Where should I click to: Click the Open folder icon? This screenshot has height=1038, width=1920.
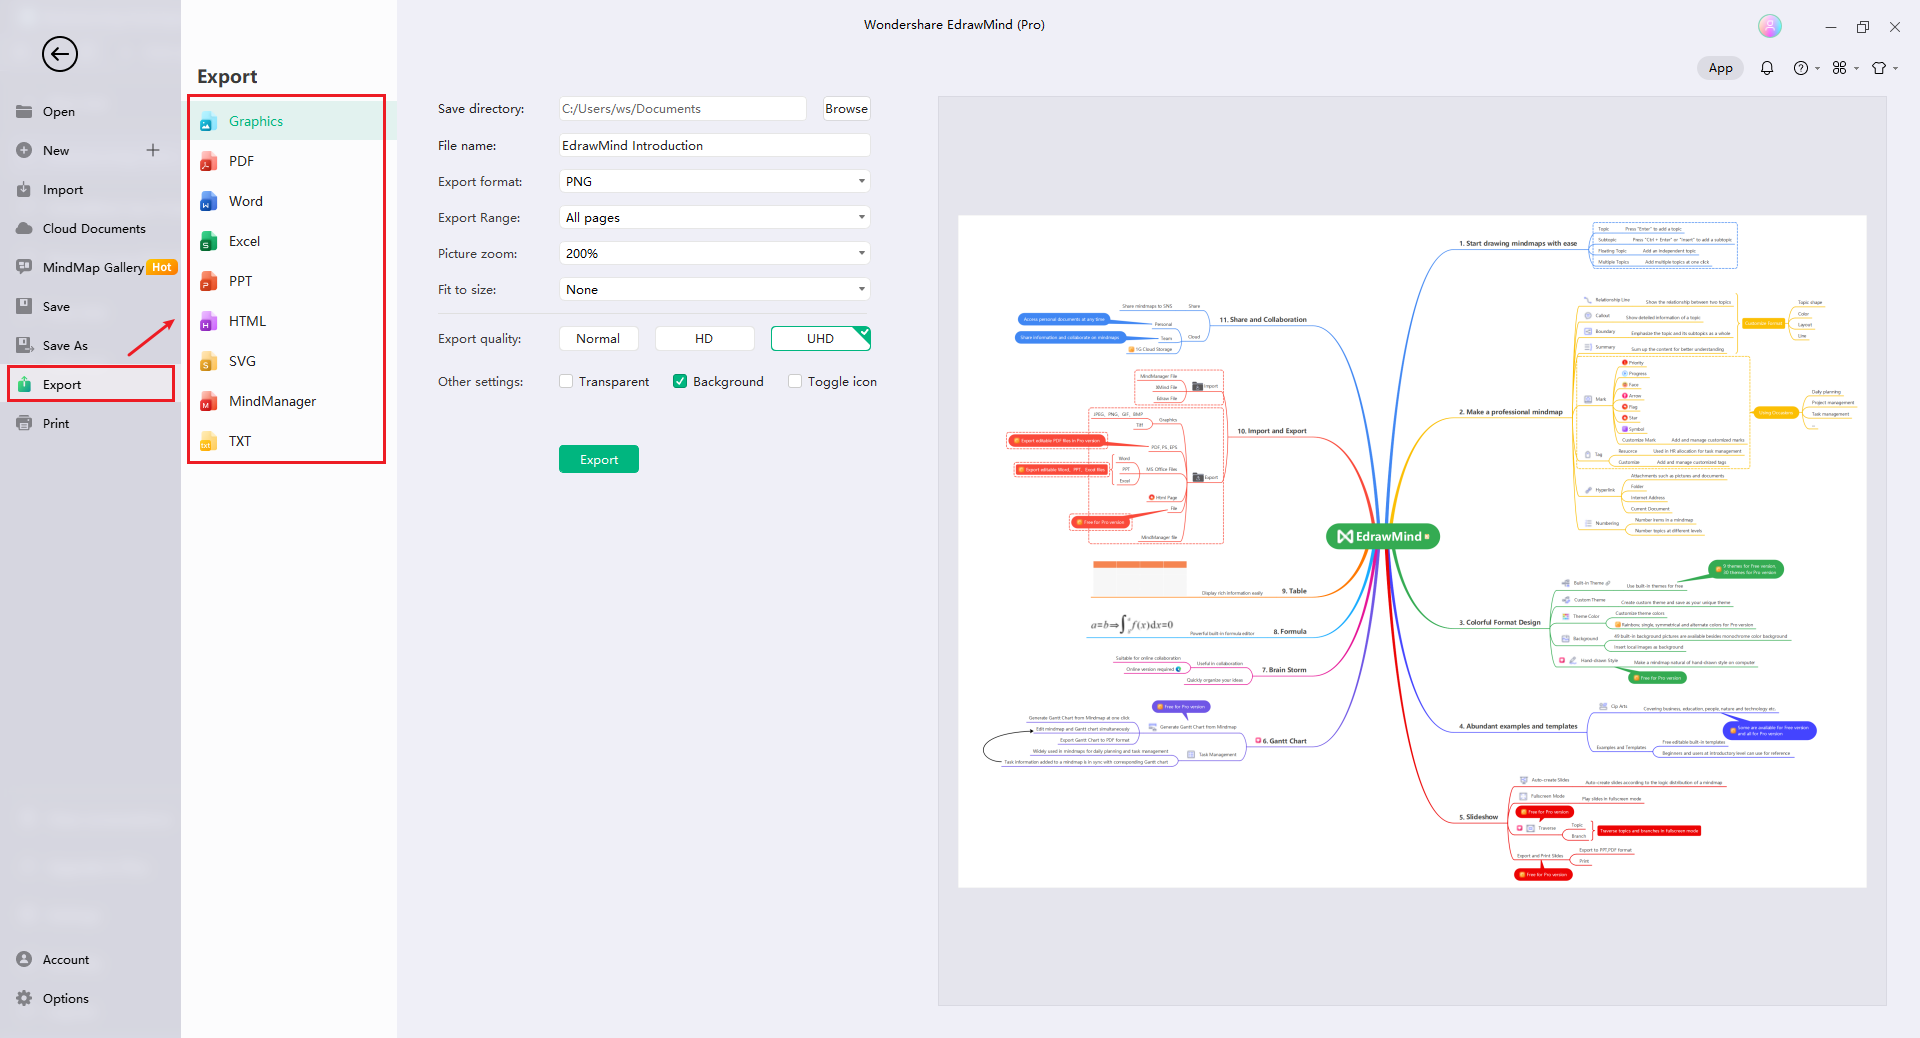(x=24, y=111)
